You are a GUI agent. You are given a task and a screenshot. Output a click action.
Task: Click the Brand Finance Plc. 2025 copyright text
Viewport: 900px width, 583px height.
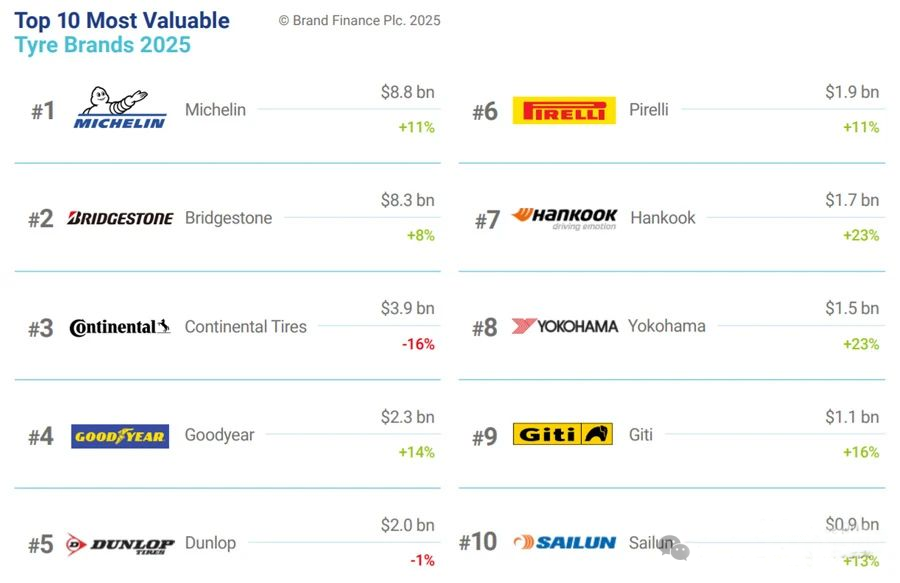360,21
